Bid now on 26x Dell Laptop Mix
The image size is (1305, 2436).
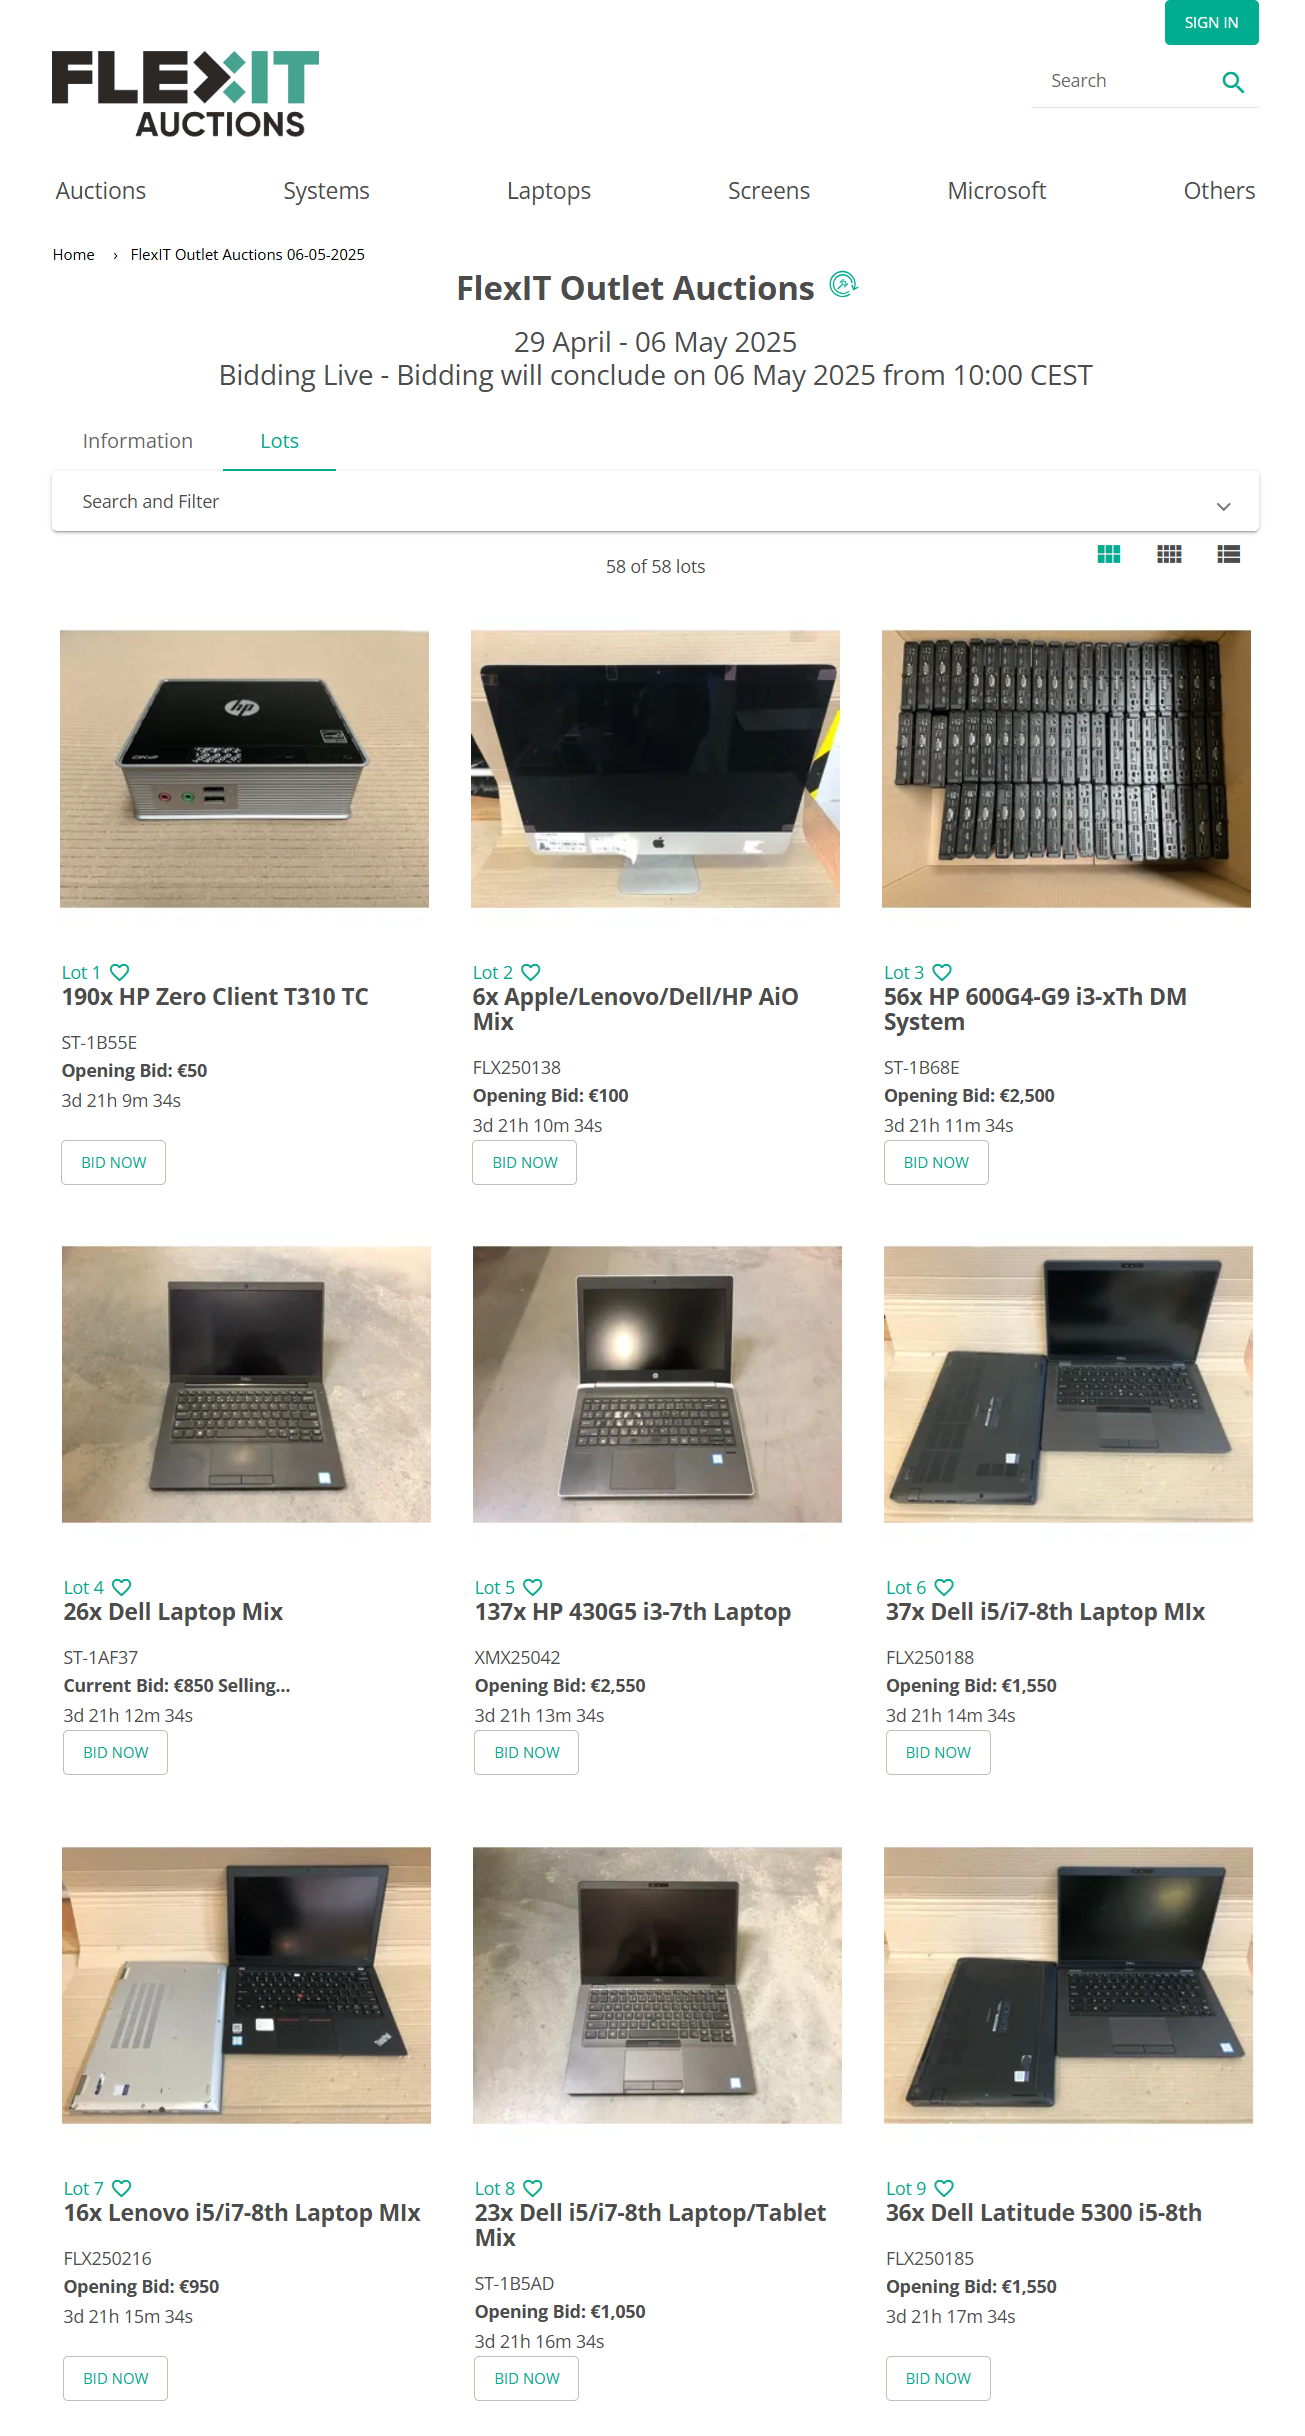tap(115, 1753)
